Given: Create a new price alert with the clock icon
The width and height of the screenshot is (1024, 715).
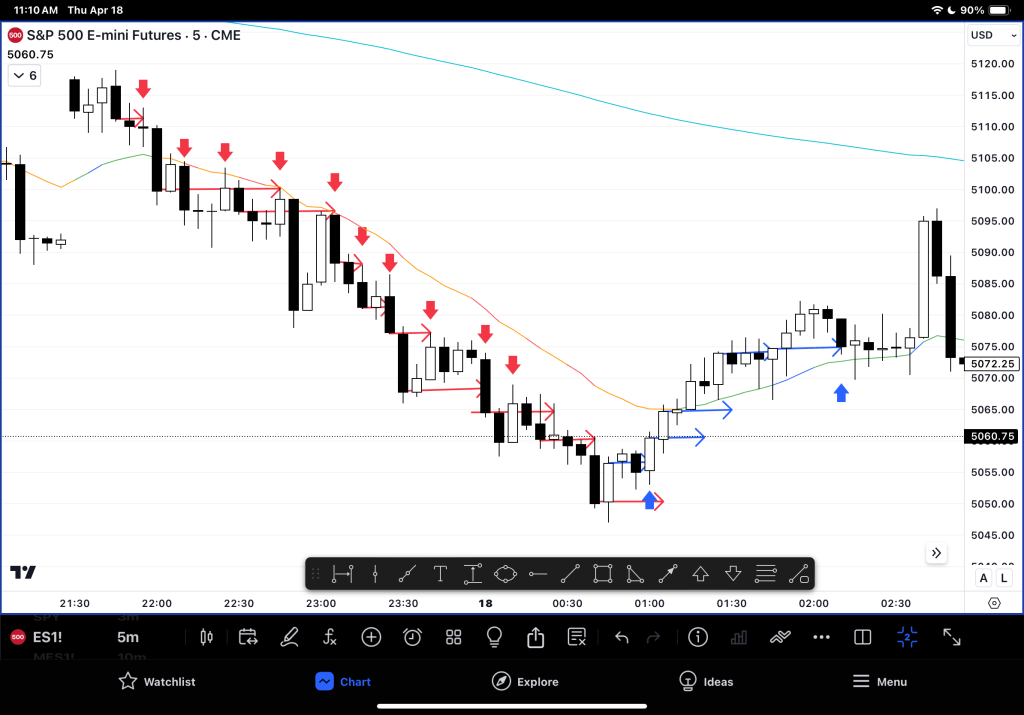Looking at the screenshot, I should point(412,637).
